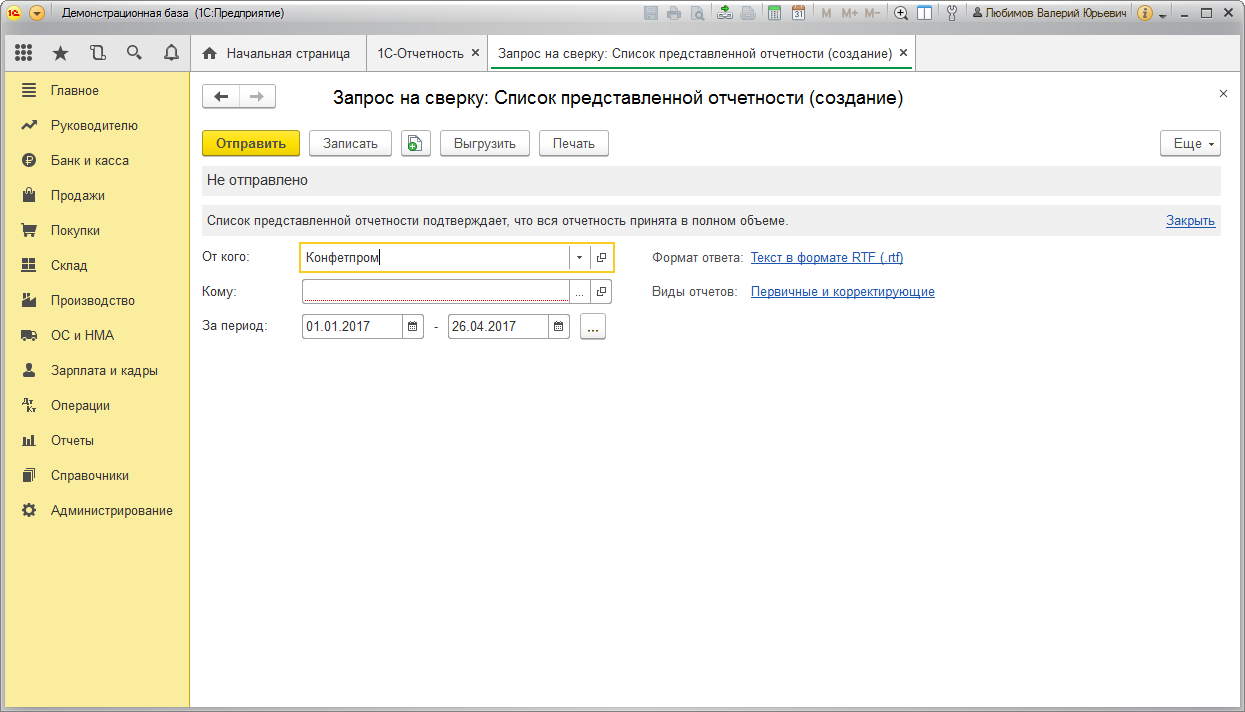Click the M memory button

826,13
